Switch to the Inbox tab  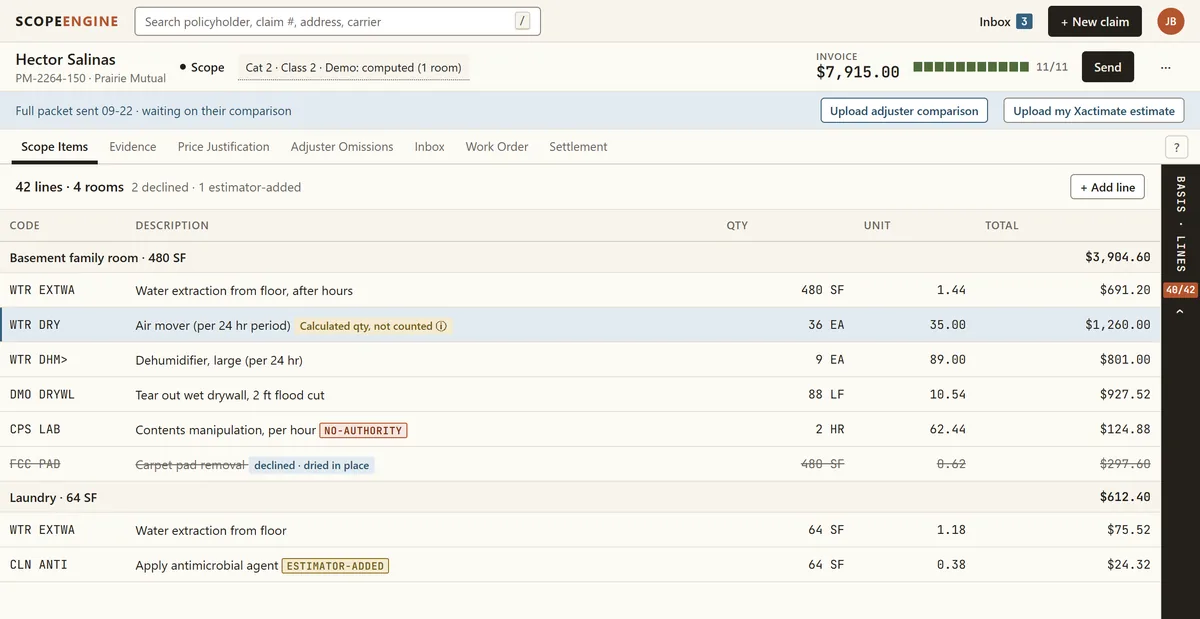pos(430,147)
